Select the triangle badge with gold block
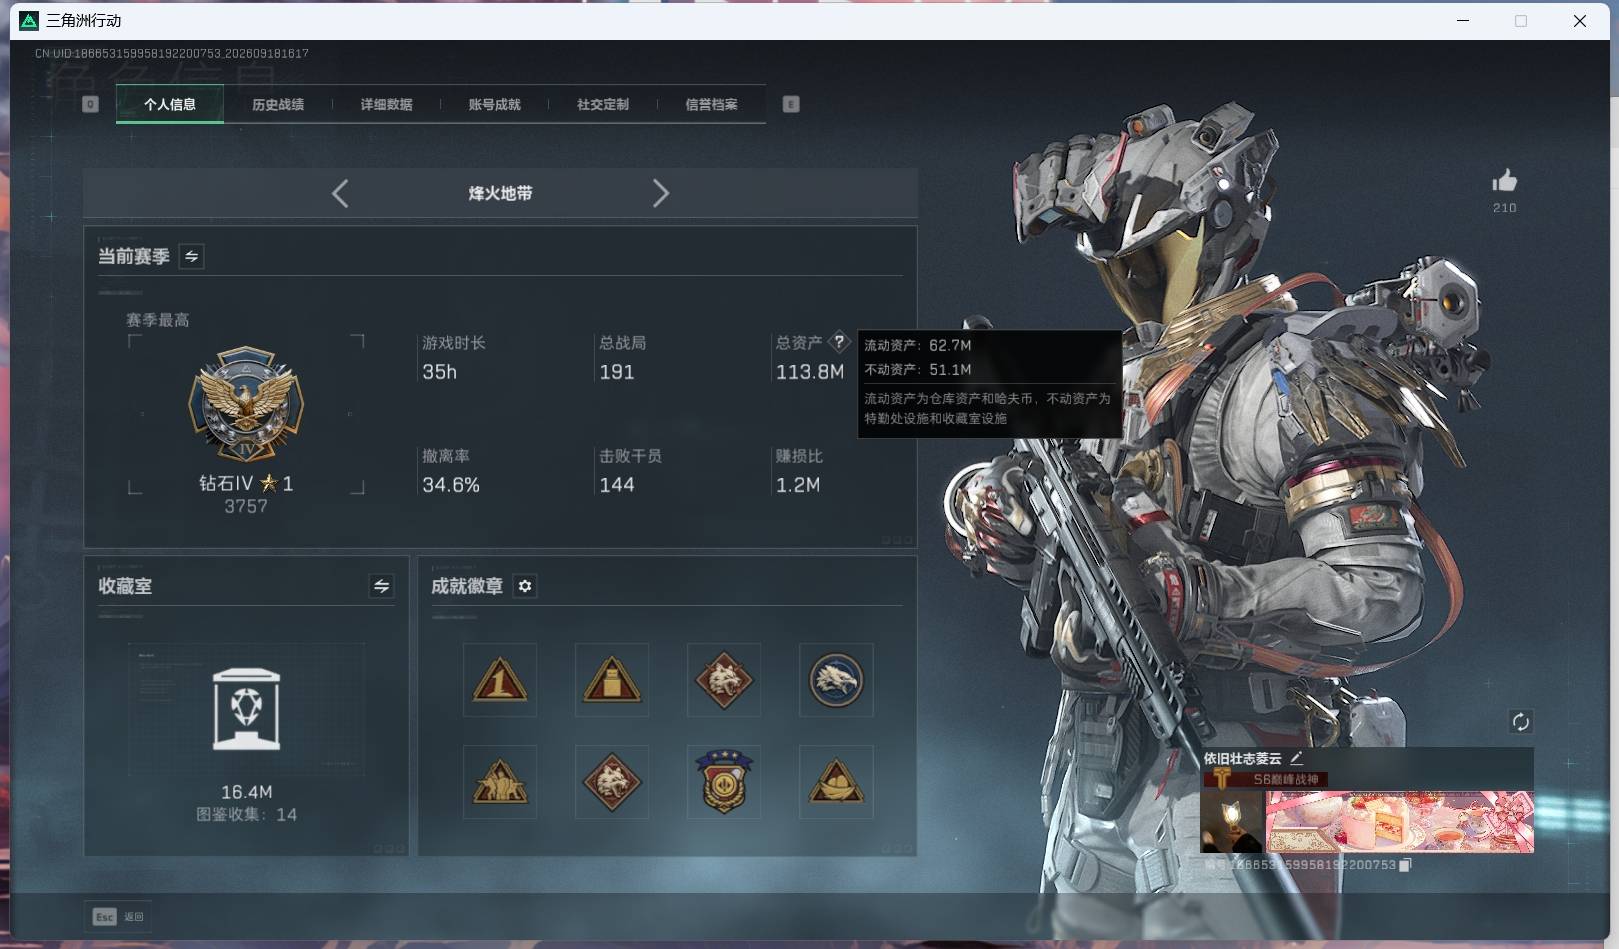The image size is (1619, 949). [612, 680]
